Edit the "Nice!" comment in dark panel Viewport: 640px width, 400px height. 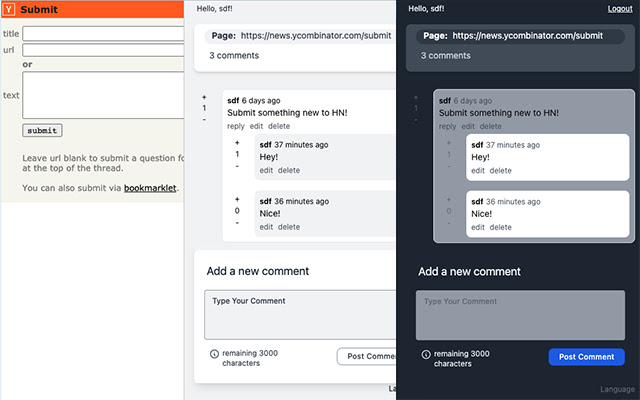(x=478, y=227)
